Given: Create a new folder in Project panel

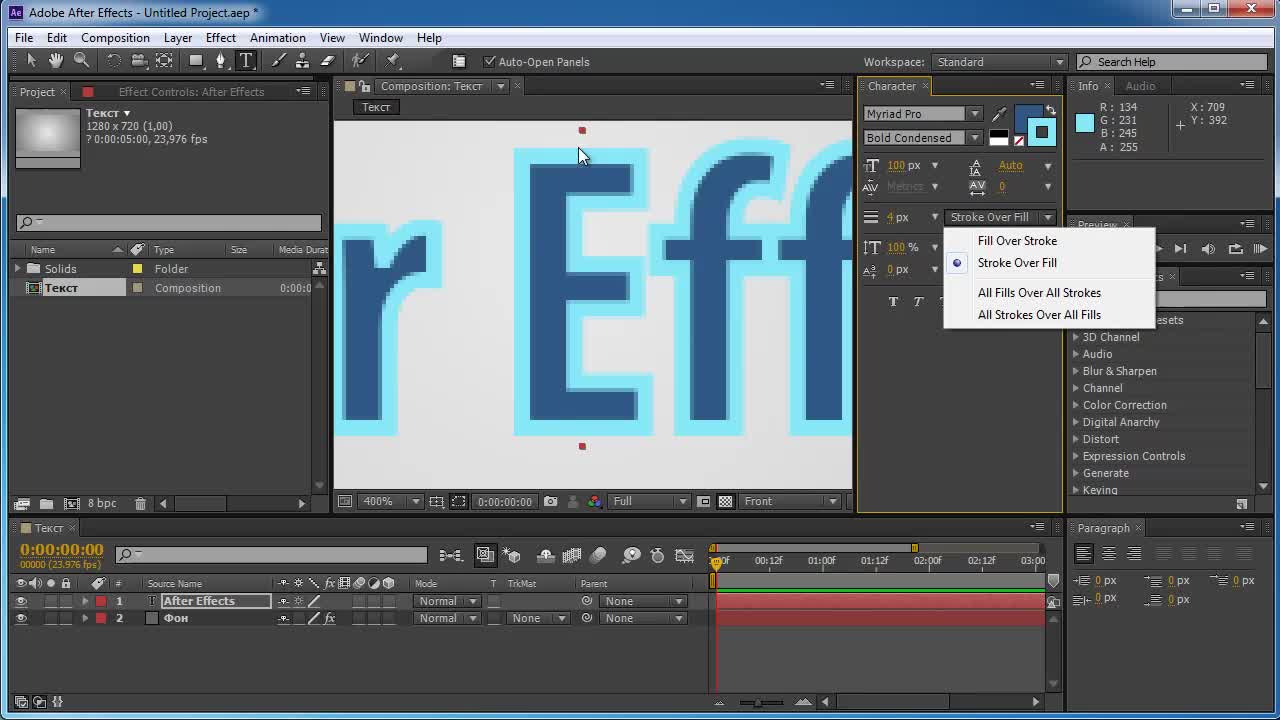Looking at the screenshot, I should [47, 504].
